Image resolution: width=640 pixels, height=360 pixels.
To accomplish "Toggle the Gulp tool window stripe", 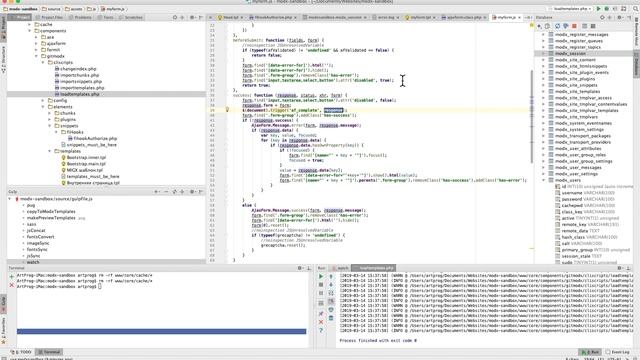I will coord(3,303).
